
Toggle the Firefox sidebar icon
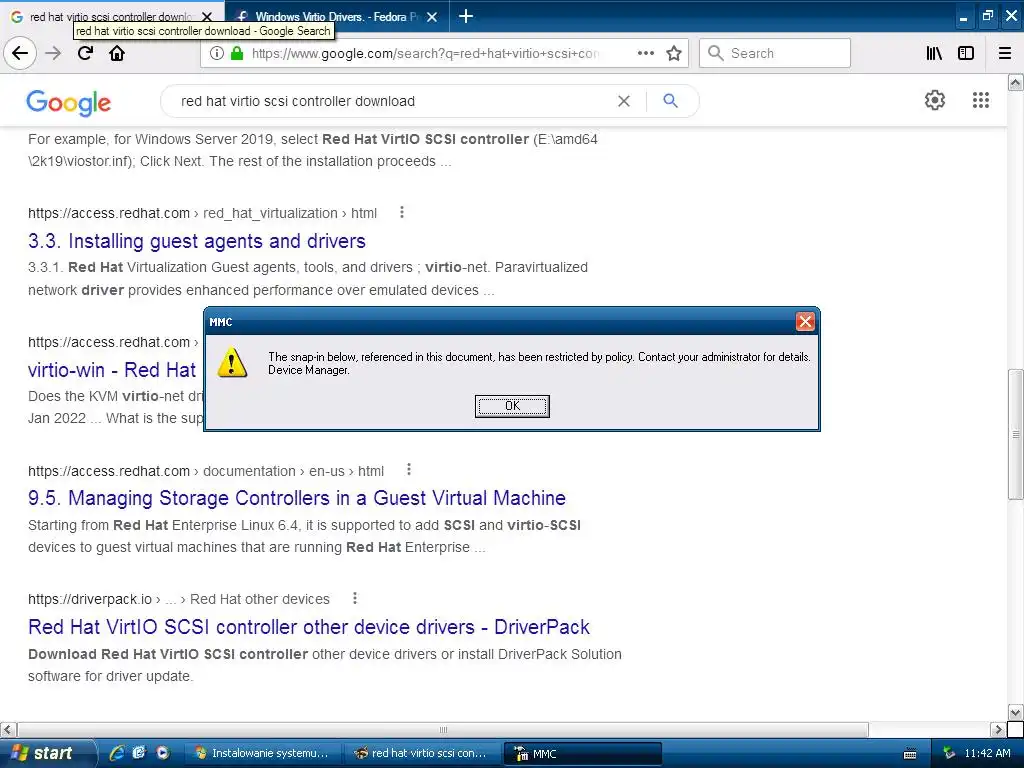point(966,54)
